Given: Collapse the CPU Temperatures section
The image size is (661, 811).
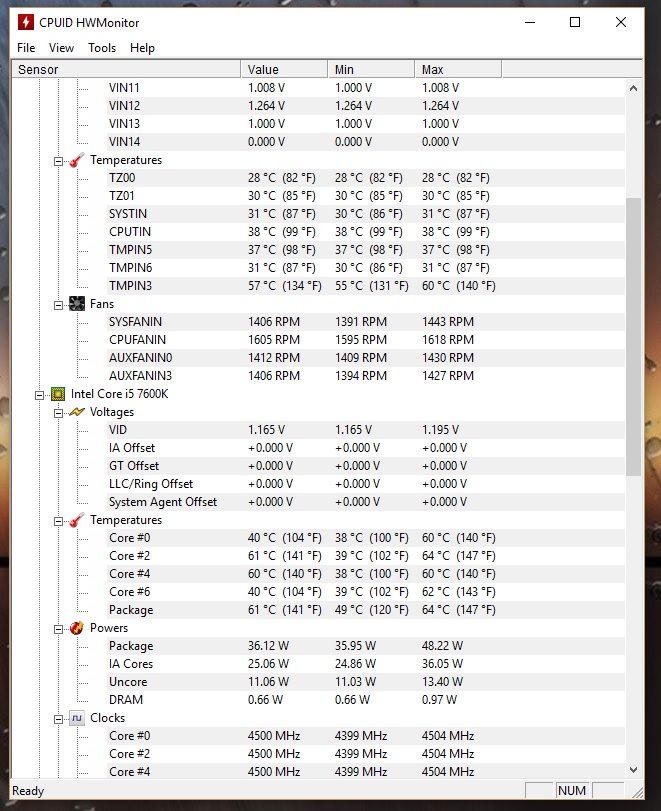Looking at the screenshot, I should (58, 521).
